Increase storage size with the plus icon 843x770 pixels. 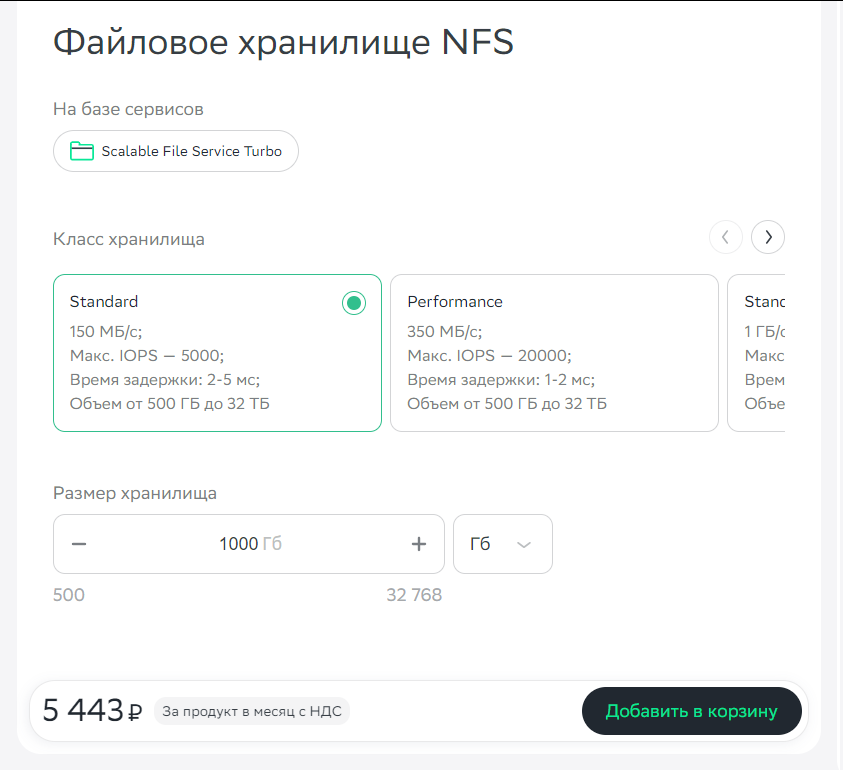point(419,544)
